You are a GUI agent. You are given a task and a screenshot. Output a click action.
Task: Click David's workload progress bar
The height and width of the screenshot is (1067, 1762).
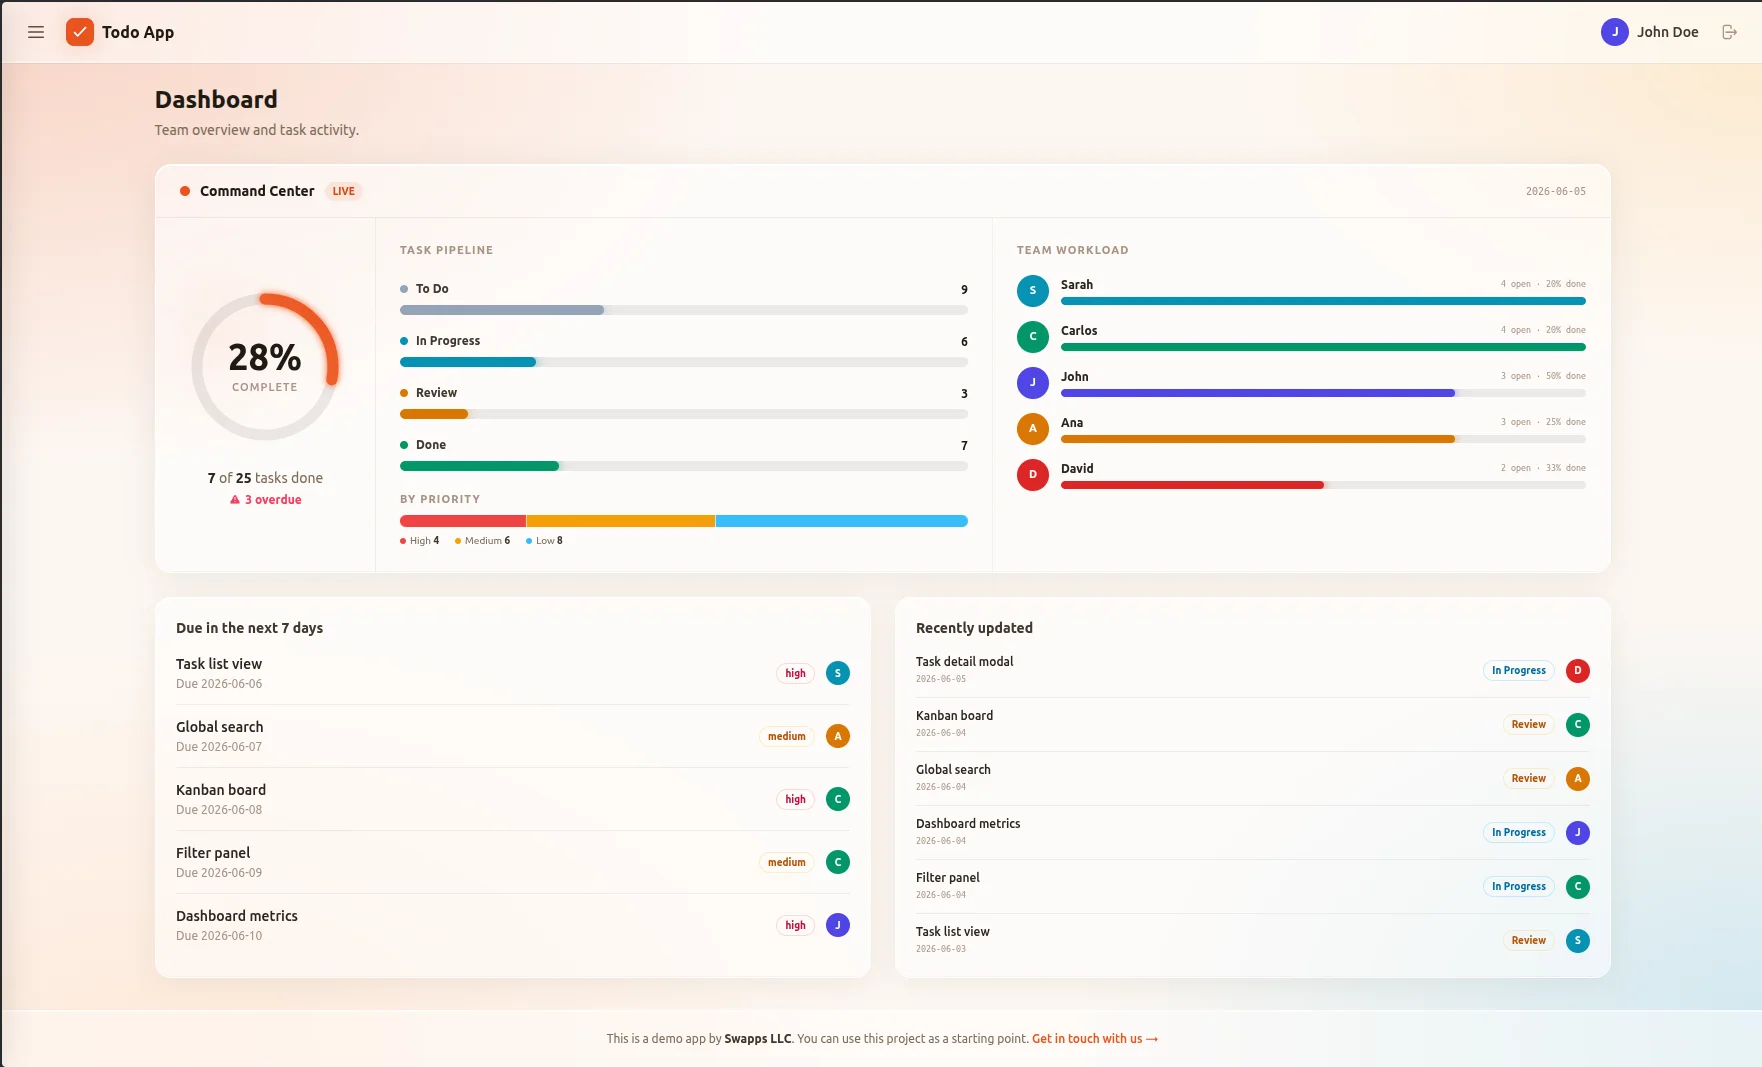point(1323,485)
